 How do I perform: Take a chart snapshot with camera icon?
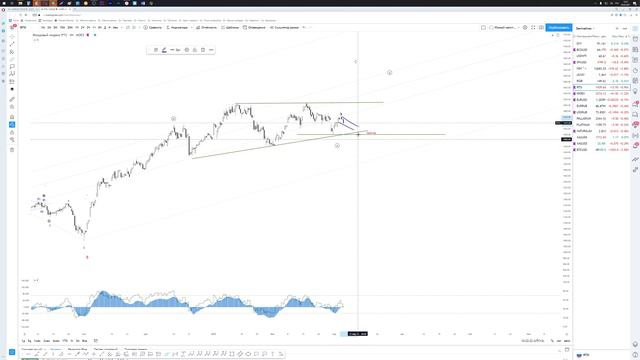pyautogui.click(x=541, y=27)
